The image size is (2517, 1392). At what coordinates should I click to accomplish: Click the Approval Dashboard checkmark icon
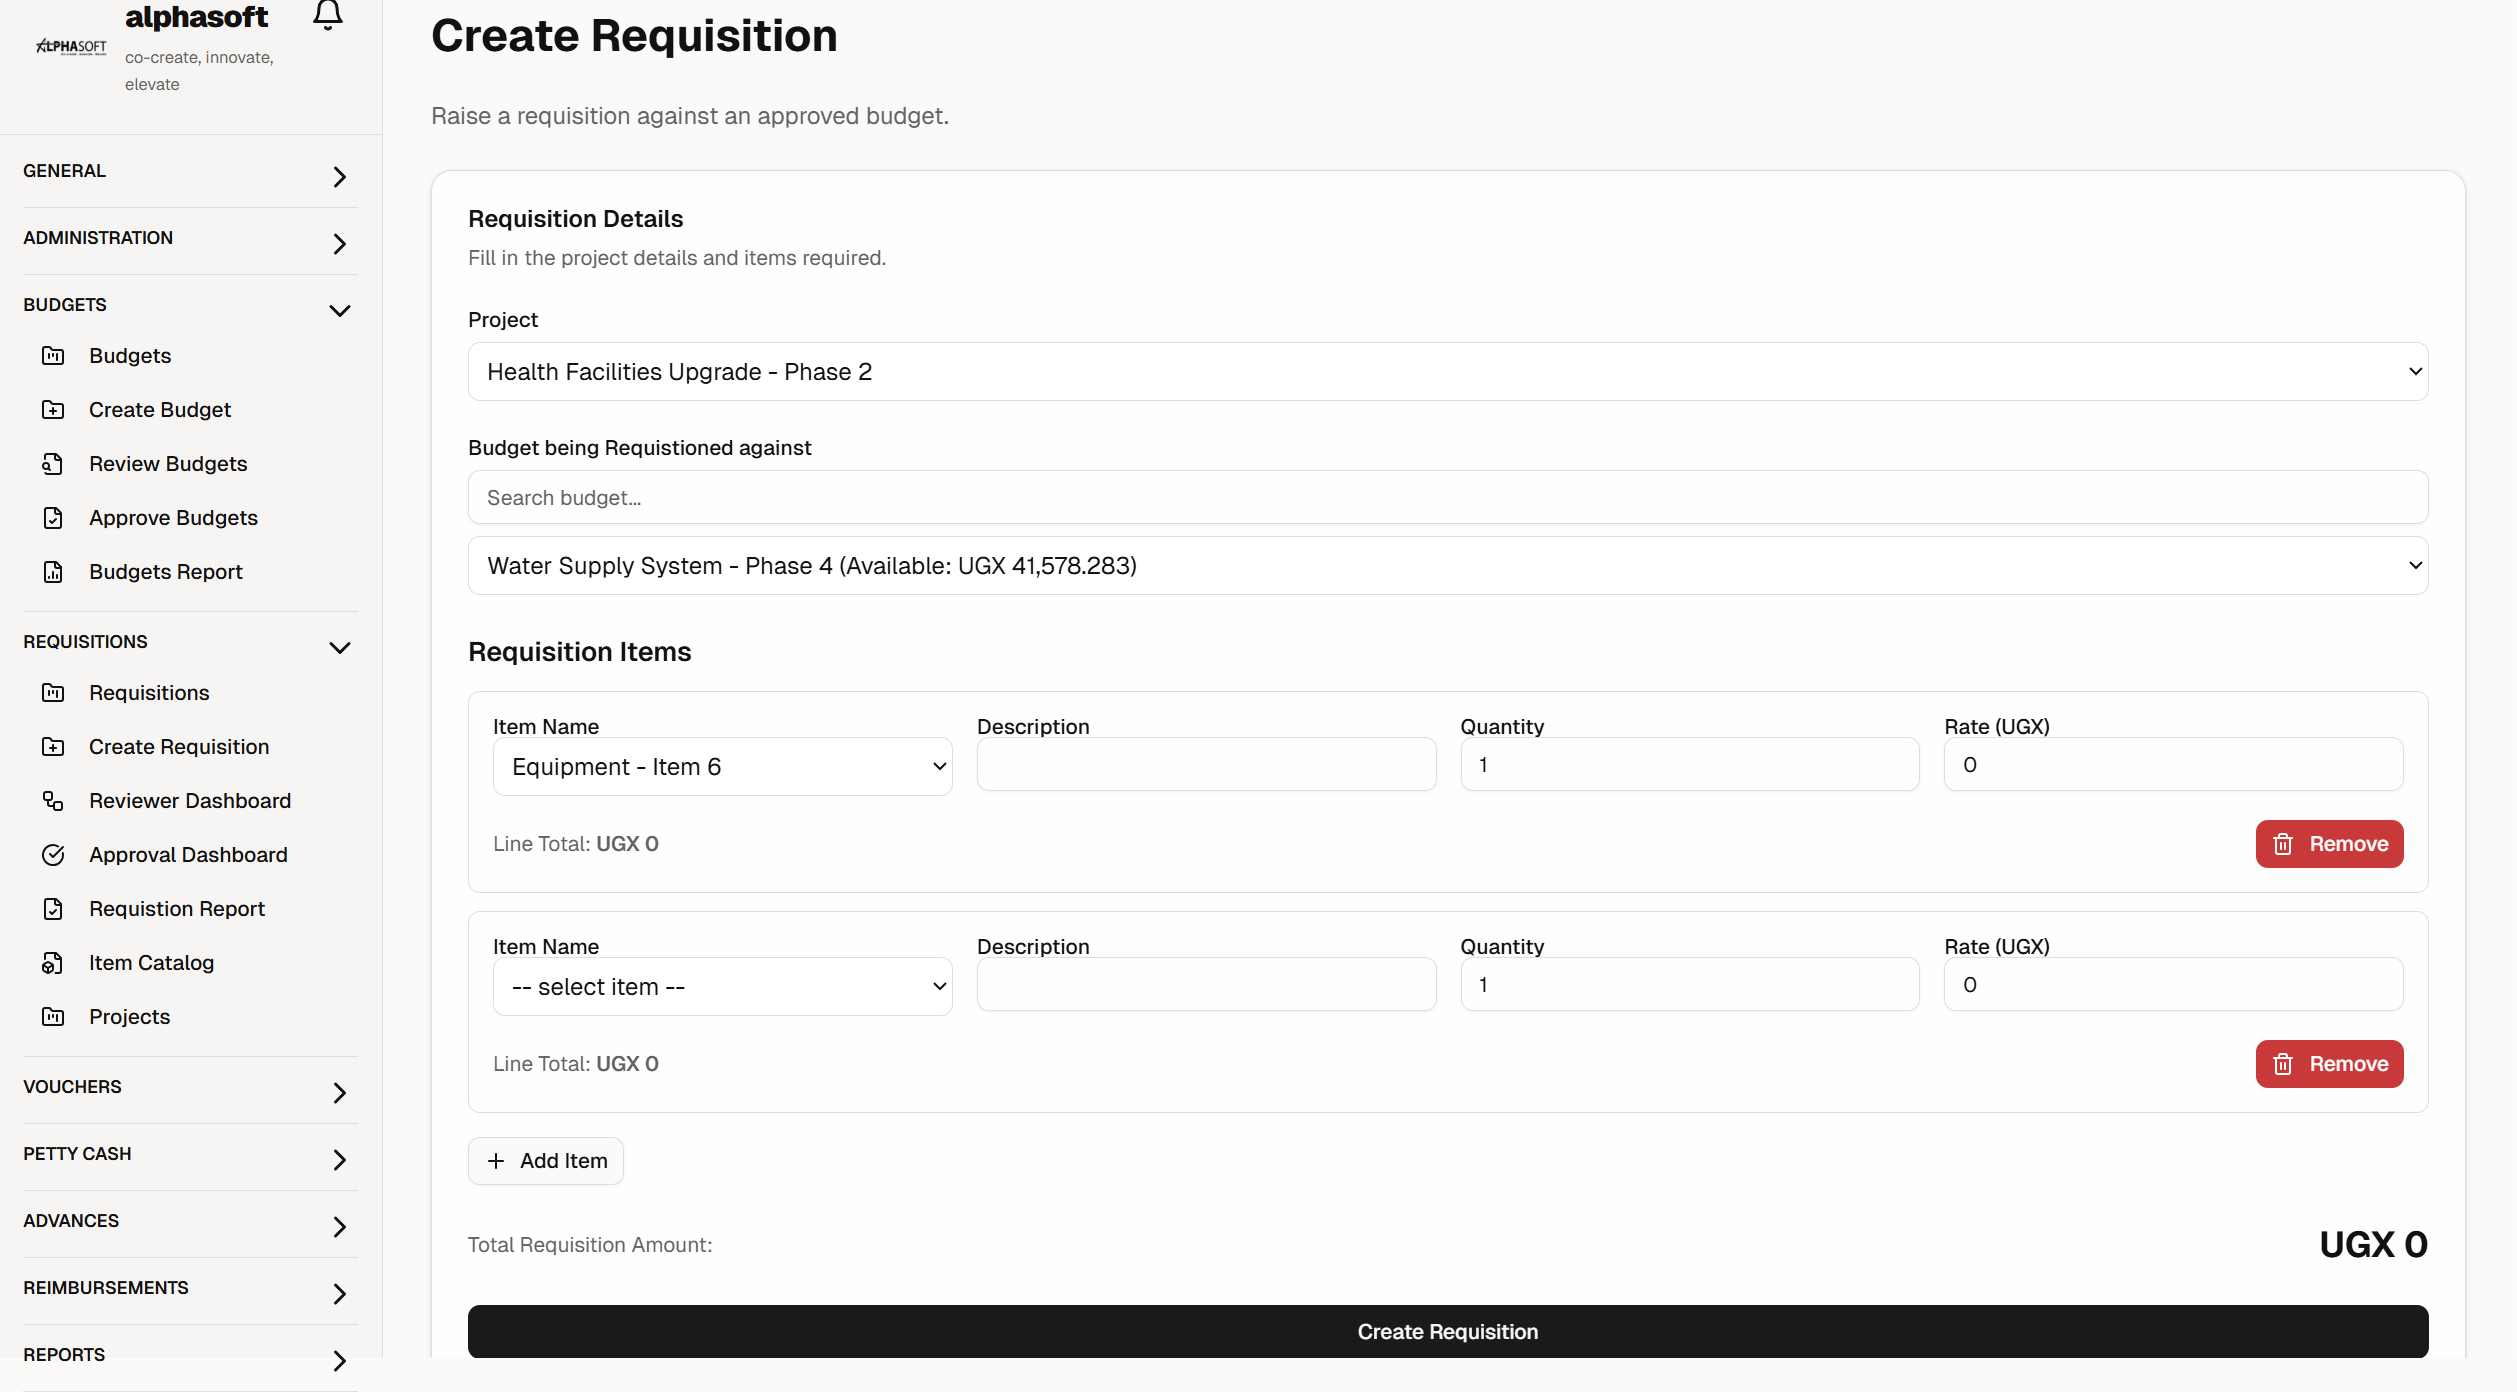(53, 855)
